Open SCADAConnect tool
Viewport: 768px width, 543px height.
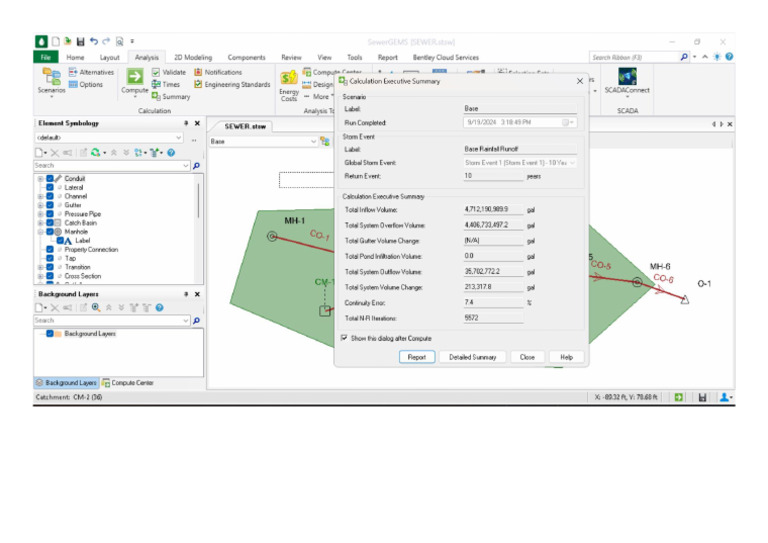coord(627,81)
